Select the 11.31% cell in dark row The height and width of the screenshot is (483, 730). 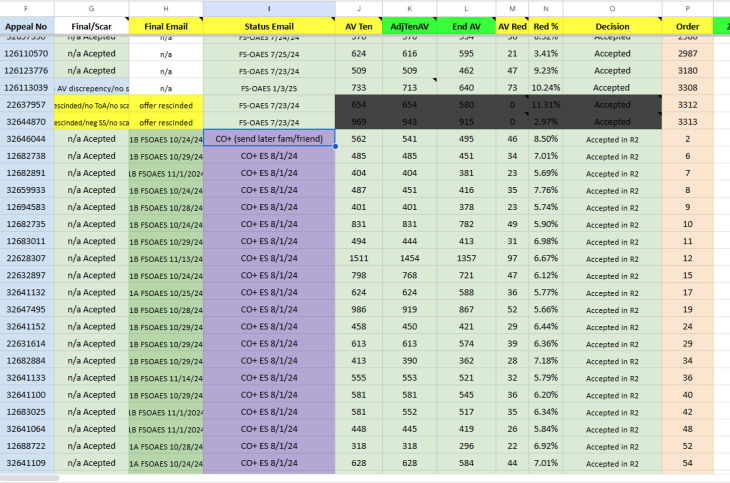click(545, 105)
